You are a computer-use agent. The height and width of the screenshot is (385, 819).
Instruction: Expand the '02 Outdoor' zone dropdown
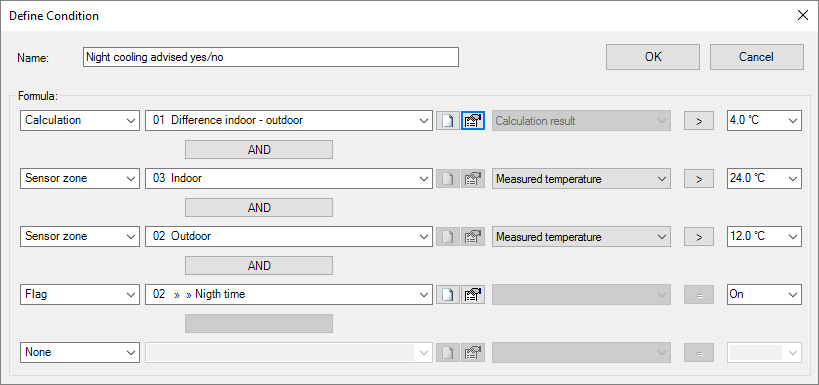click(x=289, y=236)
